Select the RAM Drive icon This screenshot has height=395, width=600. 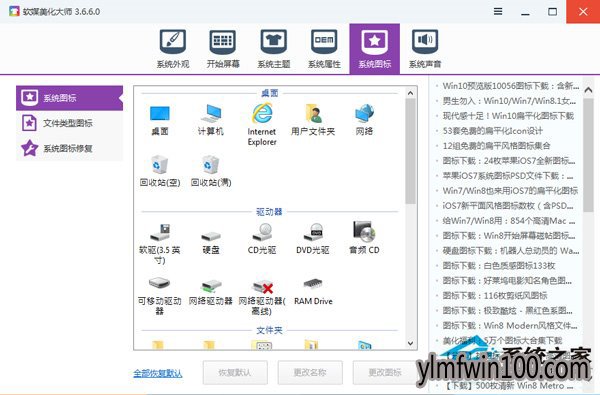coord(313,292)
